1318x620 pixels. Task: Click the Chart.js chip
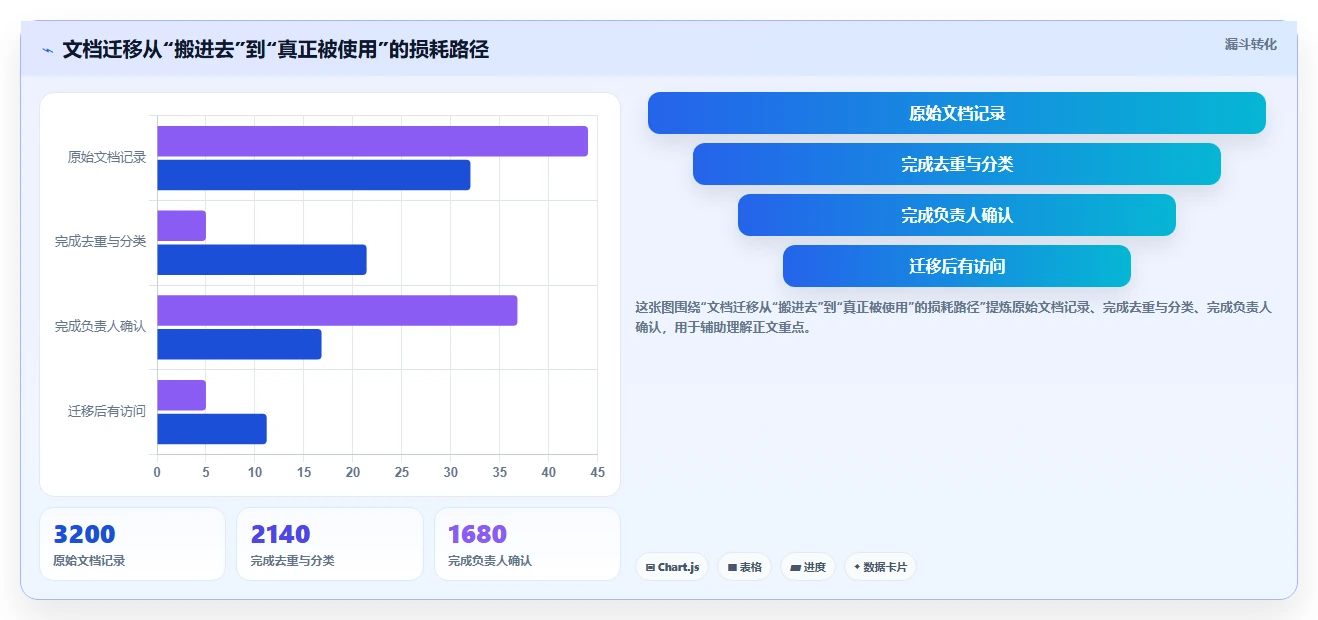pos(672,567)
